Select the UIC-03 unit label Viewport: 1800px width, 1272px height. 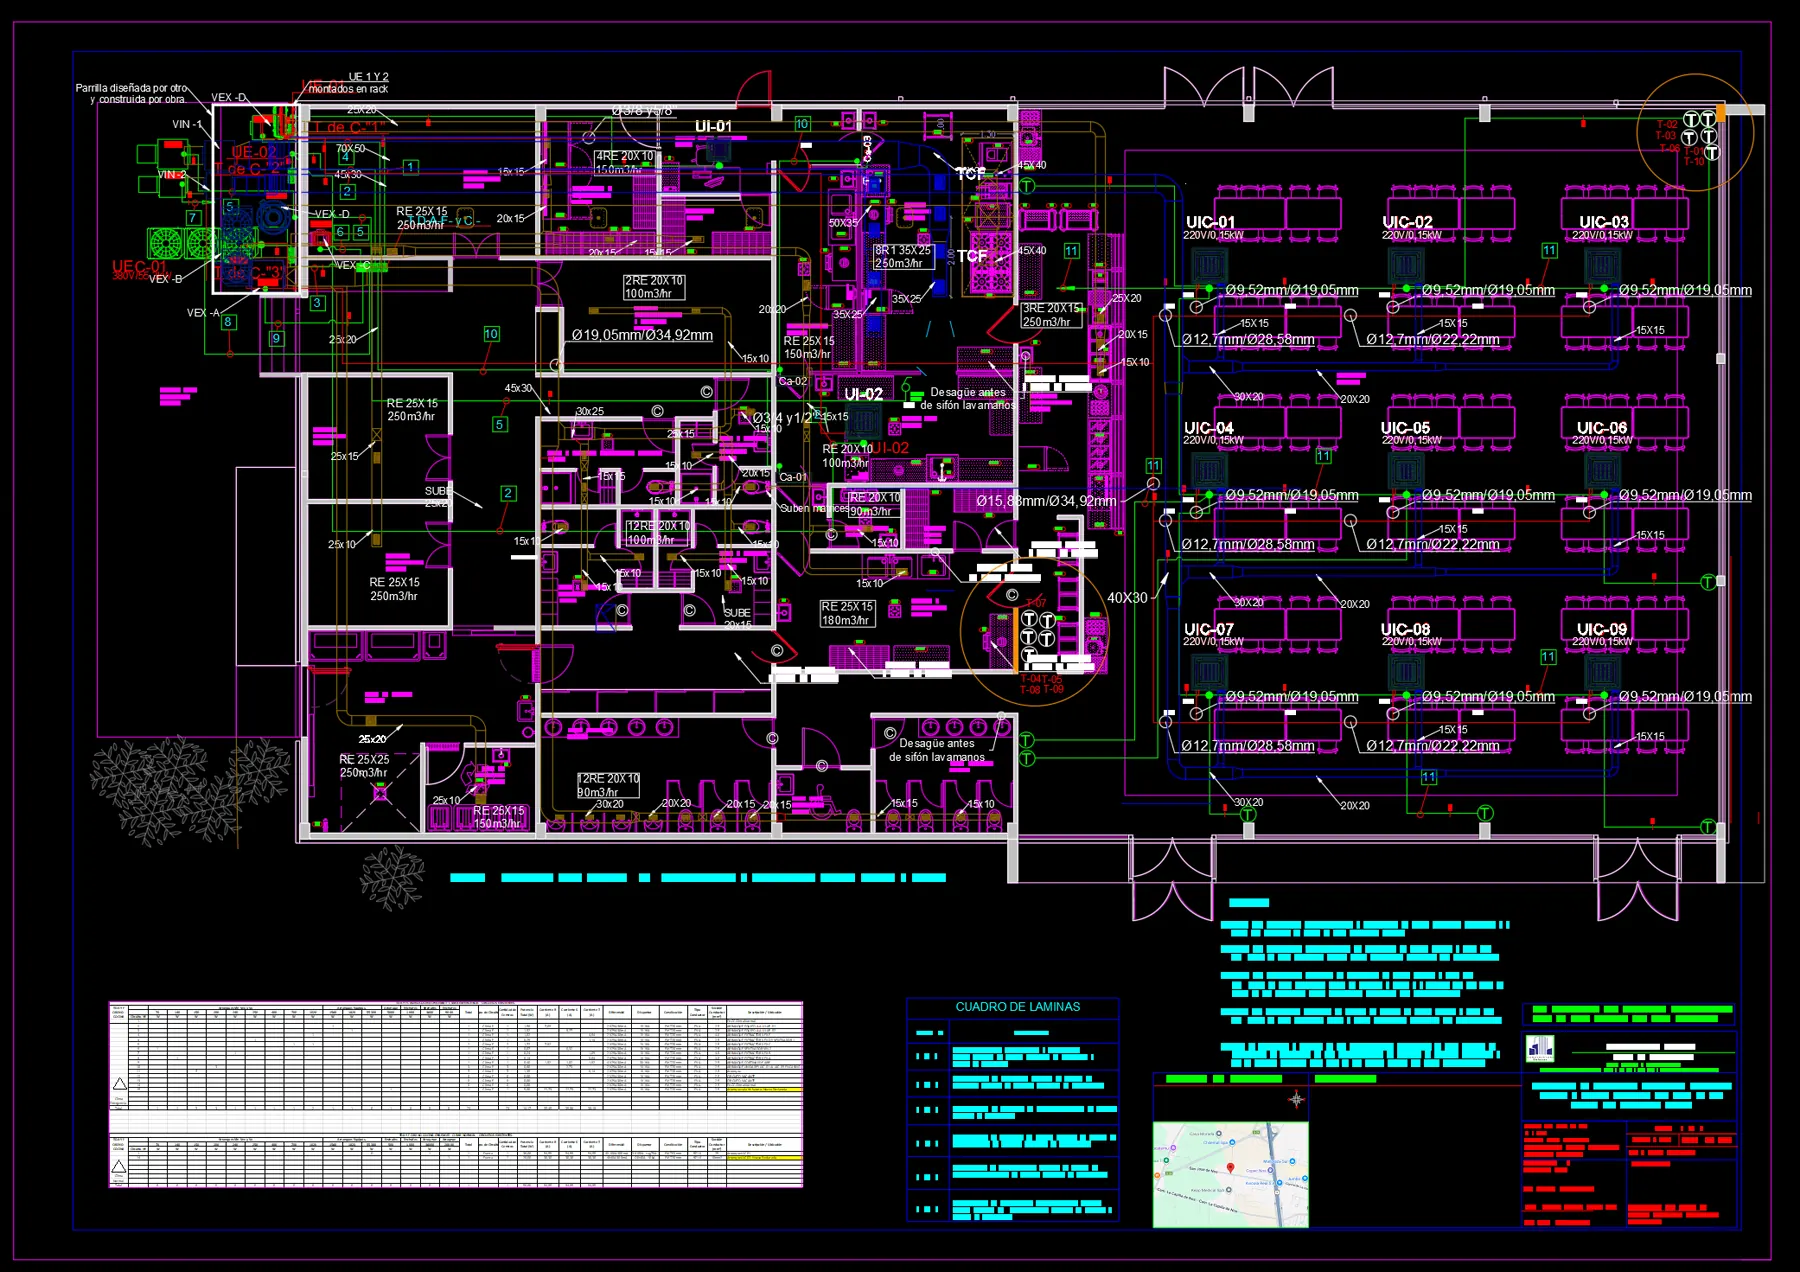(x=1604, y=222)
